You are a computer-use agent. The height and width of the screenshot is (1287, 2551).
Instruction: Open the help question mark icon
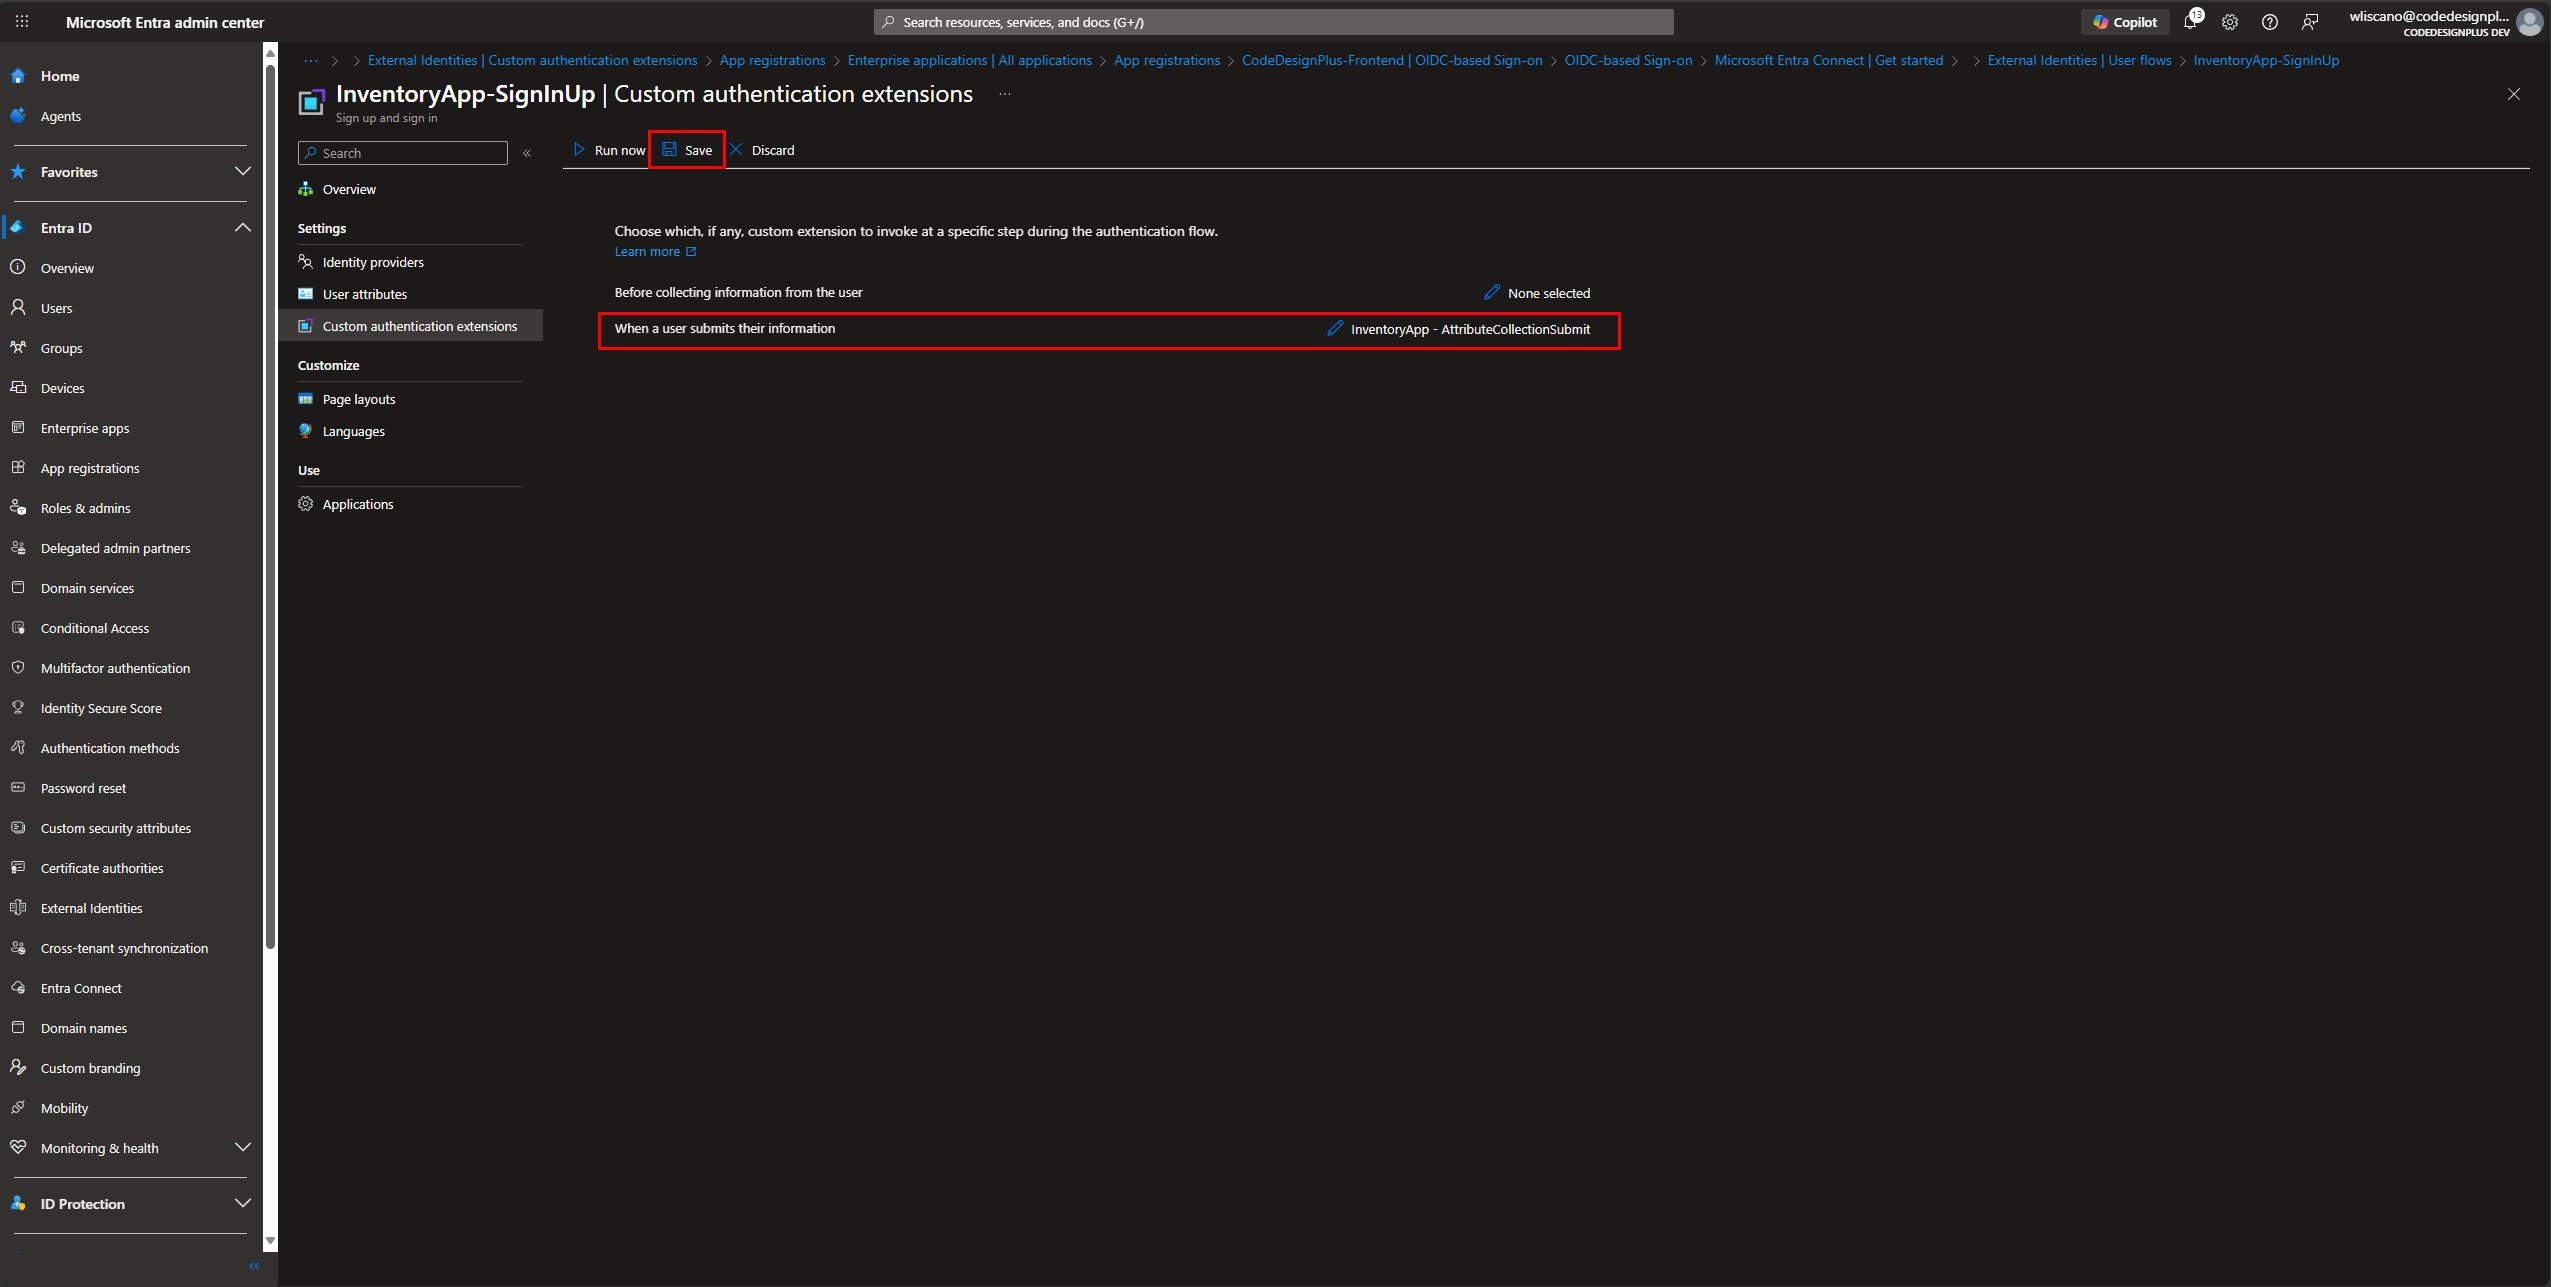(x=2270, y=22)
